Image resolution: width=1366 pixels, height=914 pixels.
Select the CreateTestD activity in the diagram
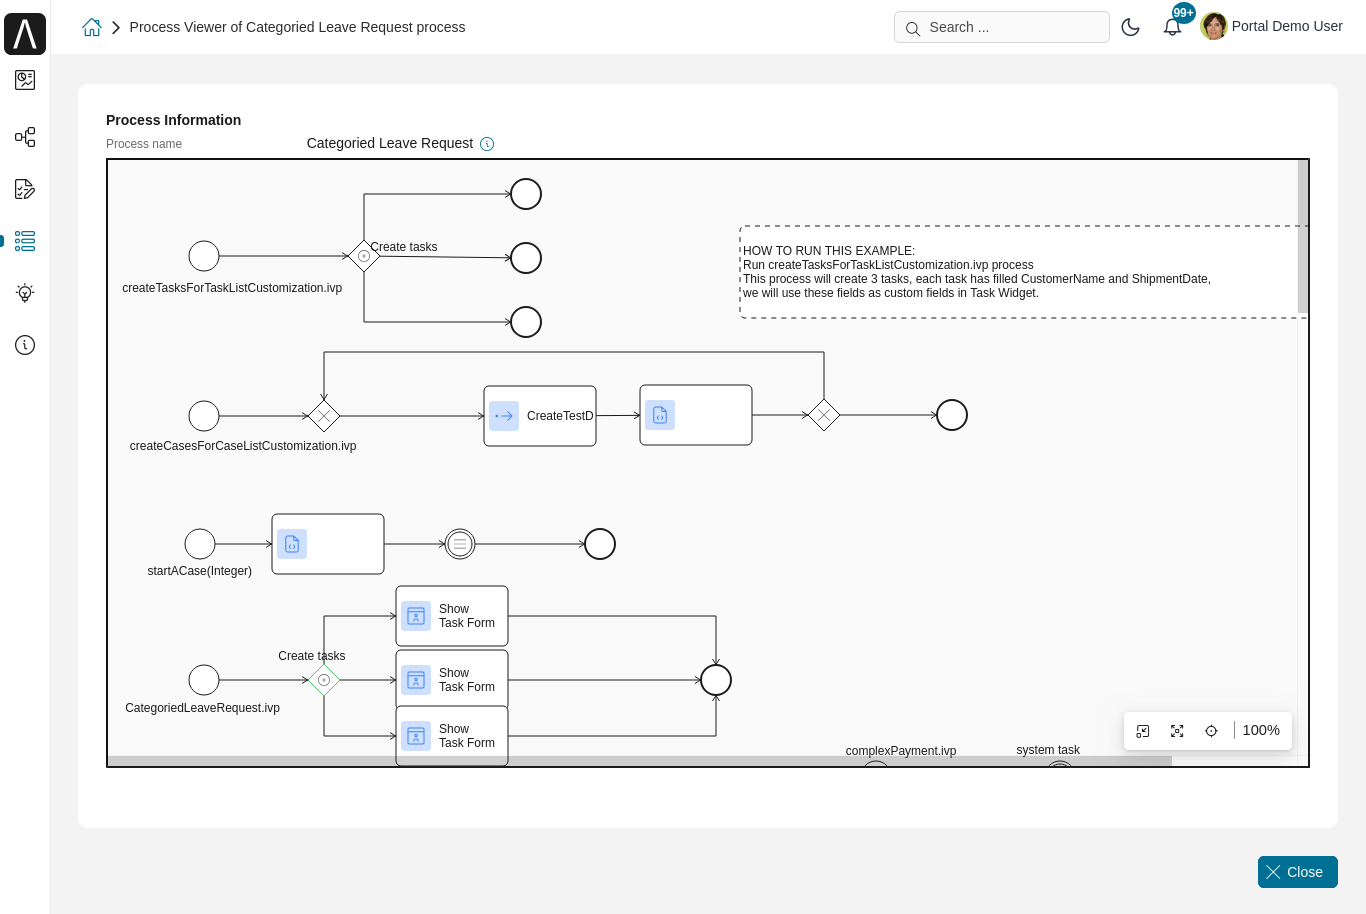coord(540,416)
